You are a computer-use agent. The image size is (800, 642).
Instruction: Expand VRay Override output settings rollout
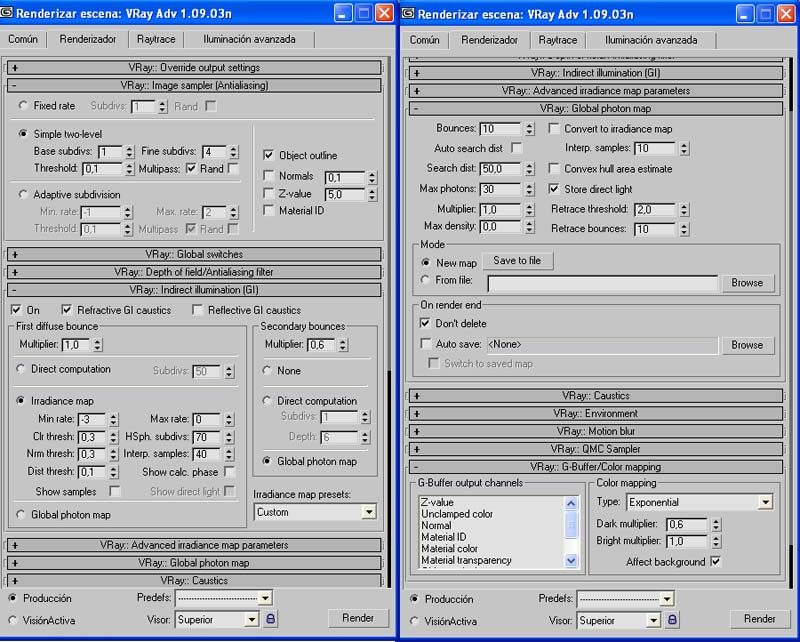click(194, 67)
